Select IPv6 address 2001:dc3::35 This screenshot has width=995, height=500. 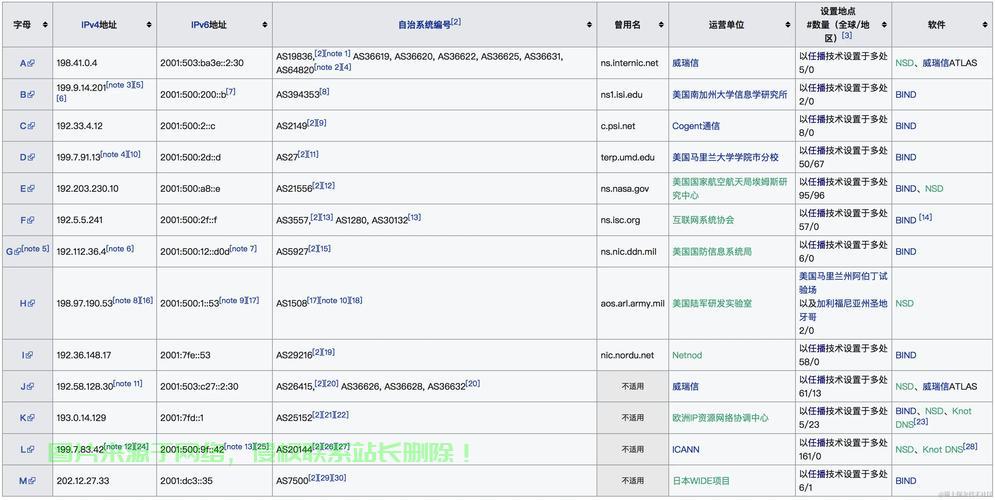(187, 481)
